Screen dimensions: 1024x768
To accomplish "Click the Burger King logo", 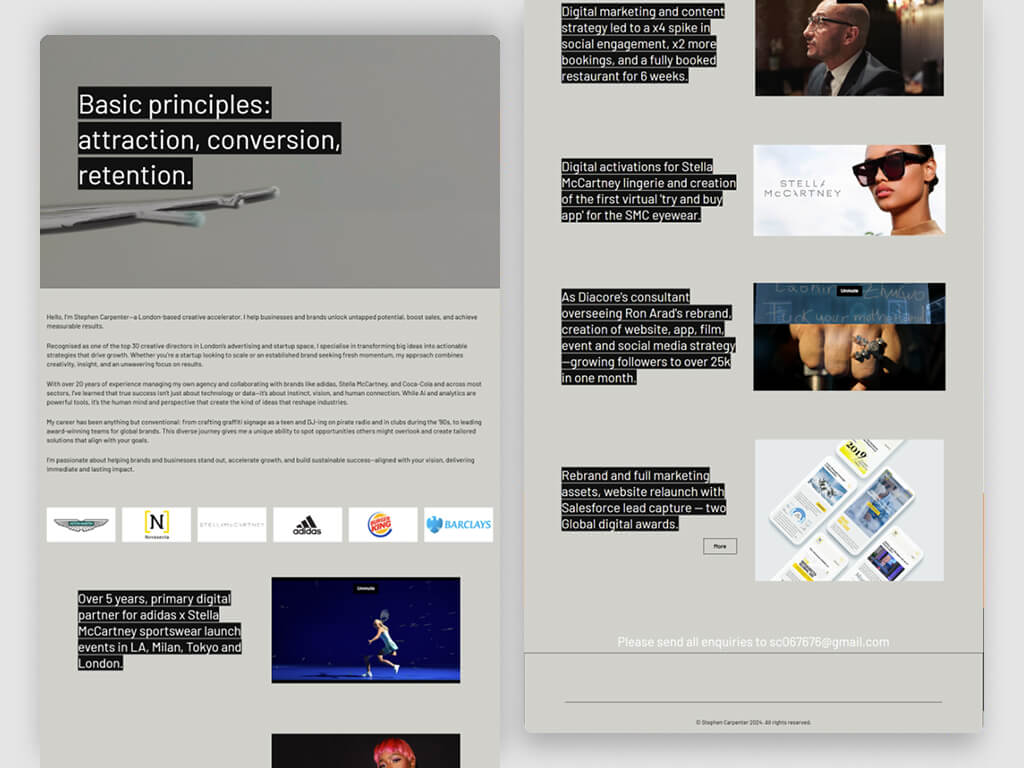I will [382, 524].
